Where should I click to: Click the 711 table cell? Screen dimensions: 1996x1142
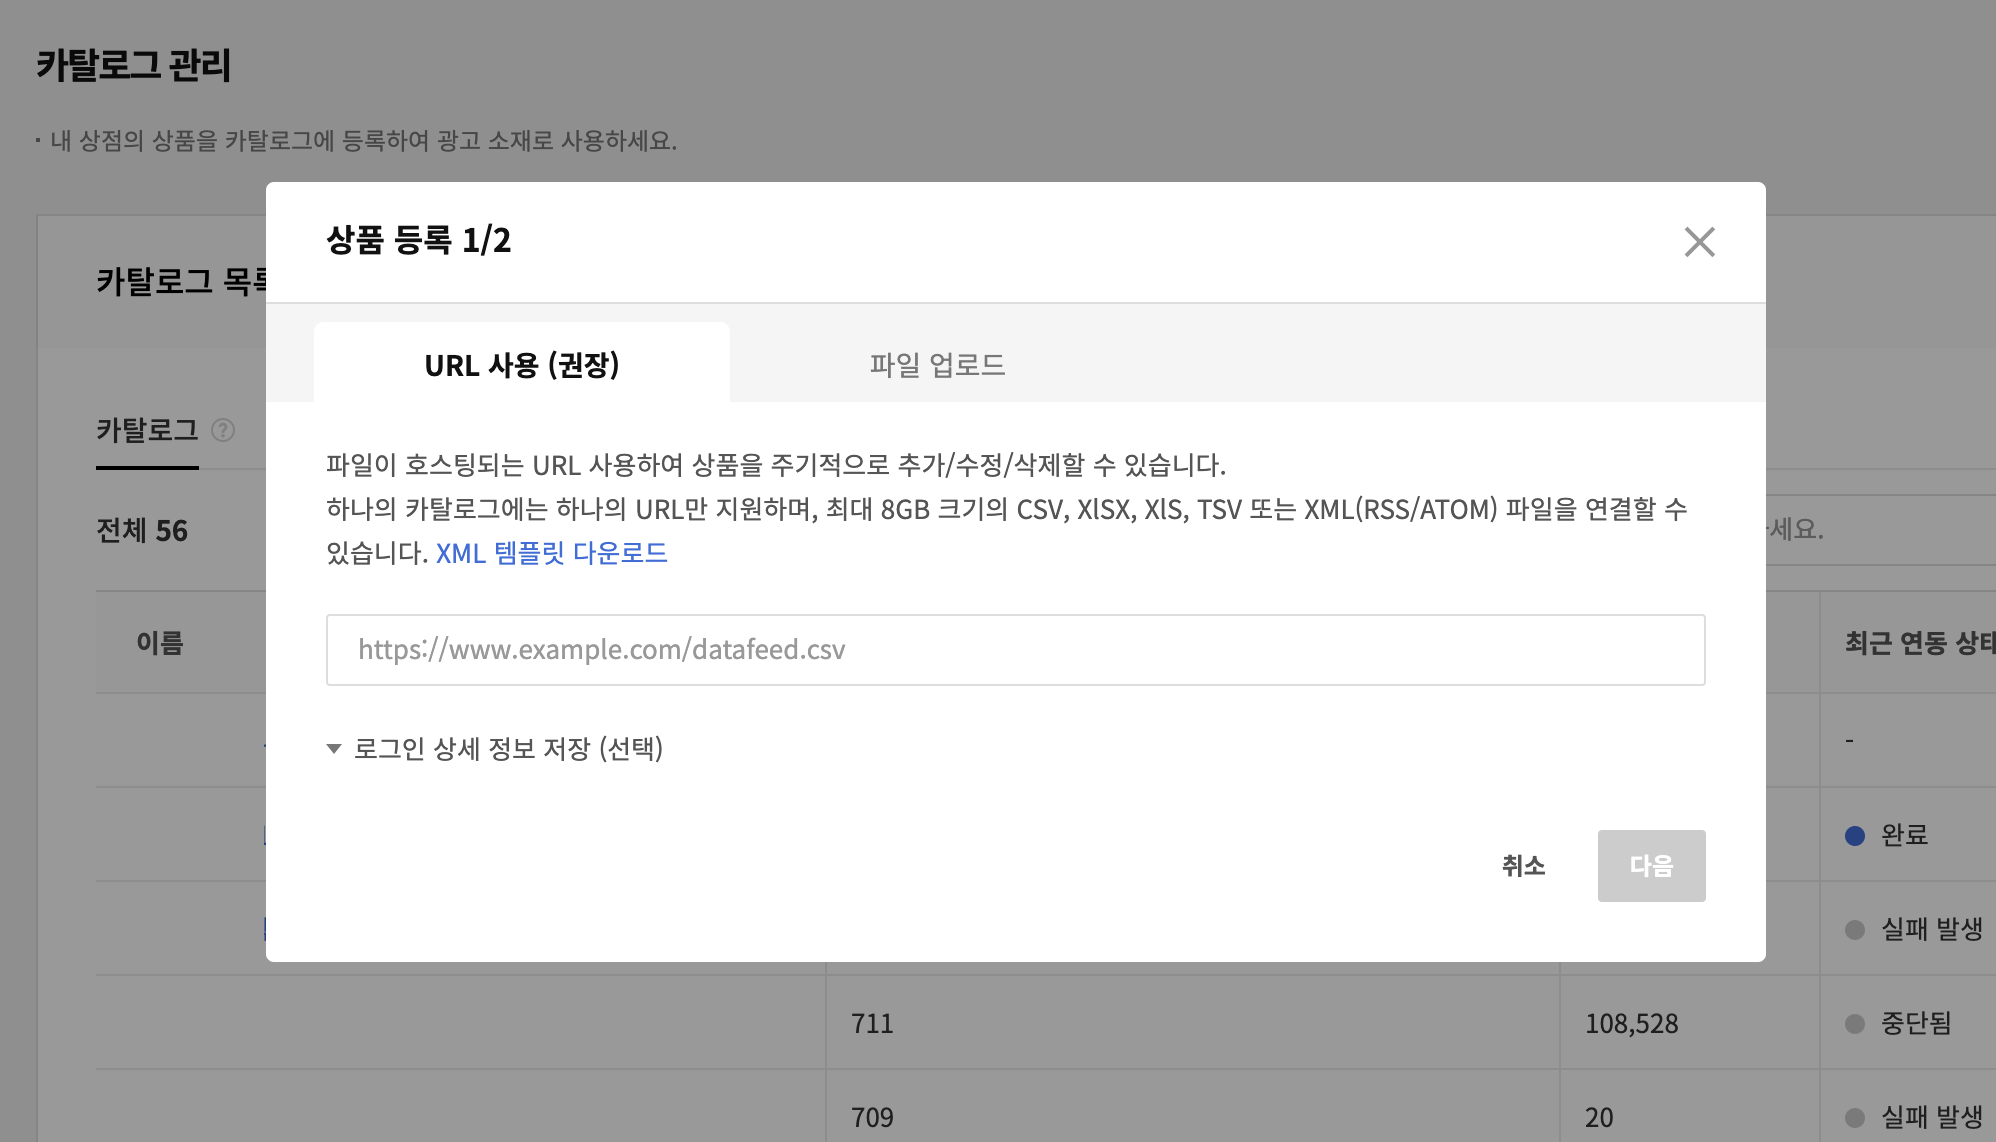pyautogui.click(x=872, y=1024)
